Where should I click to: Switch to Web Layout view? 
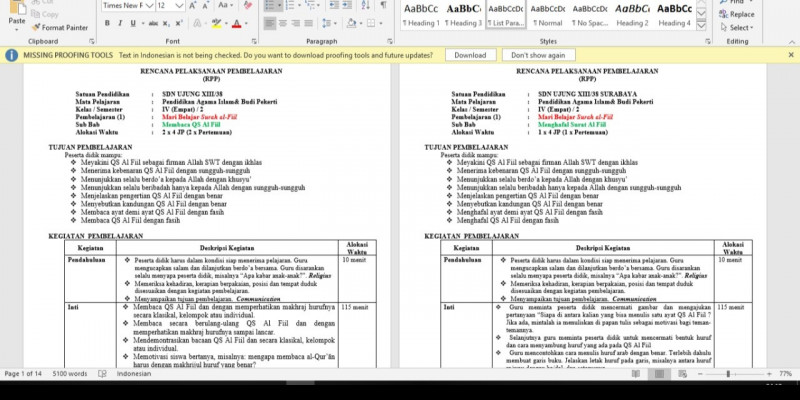pyautogui.click(x=683, y=374)
